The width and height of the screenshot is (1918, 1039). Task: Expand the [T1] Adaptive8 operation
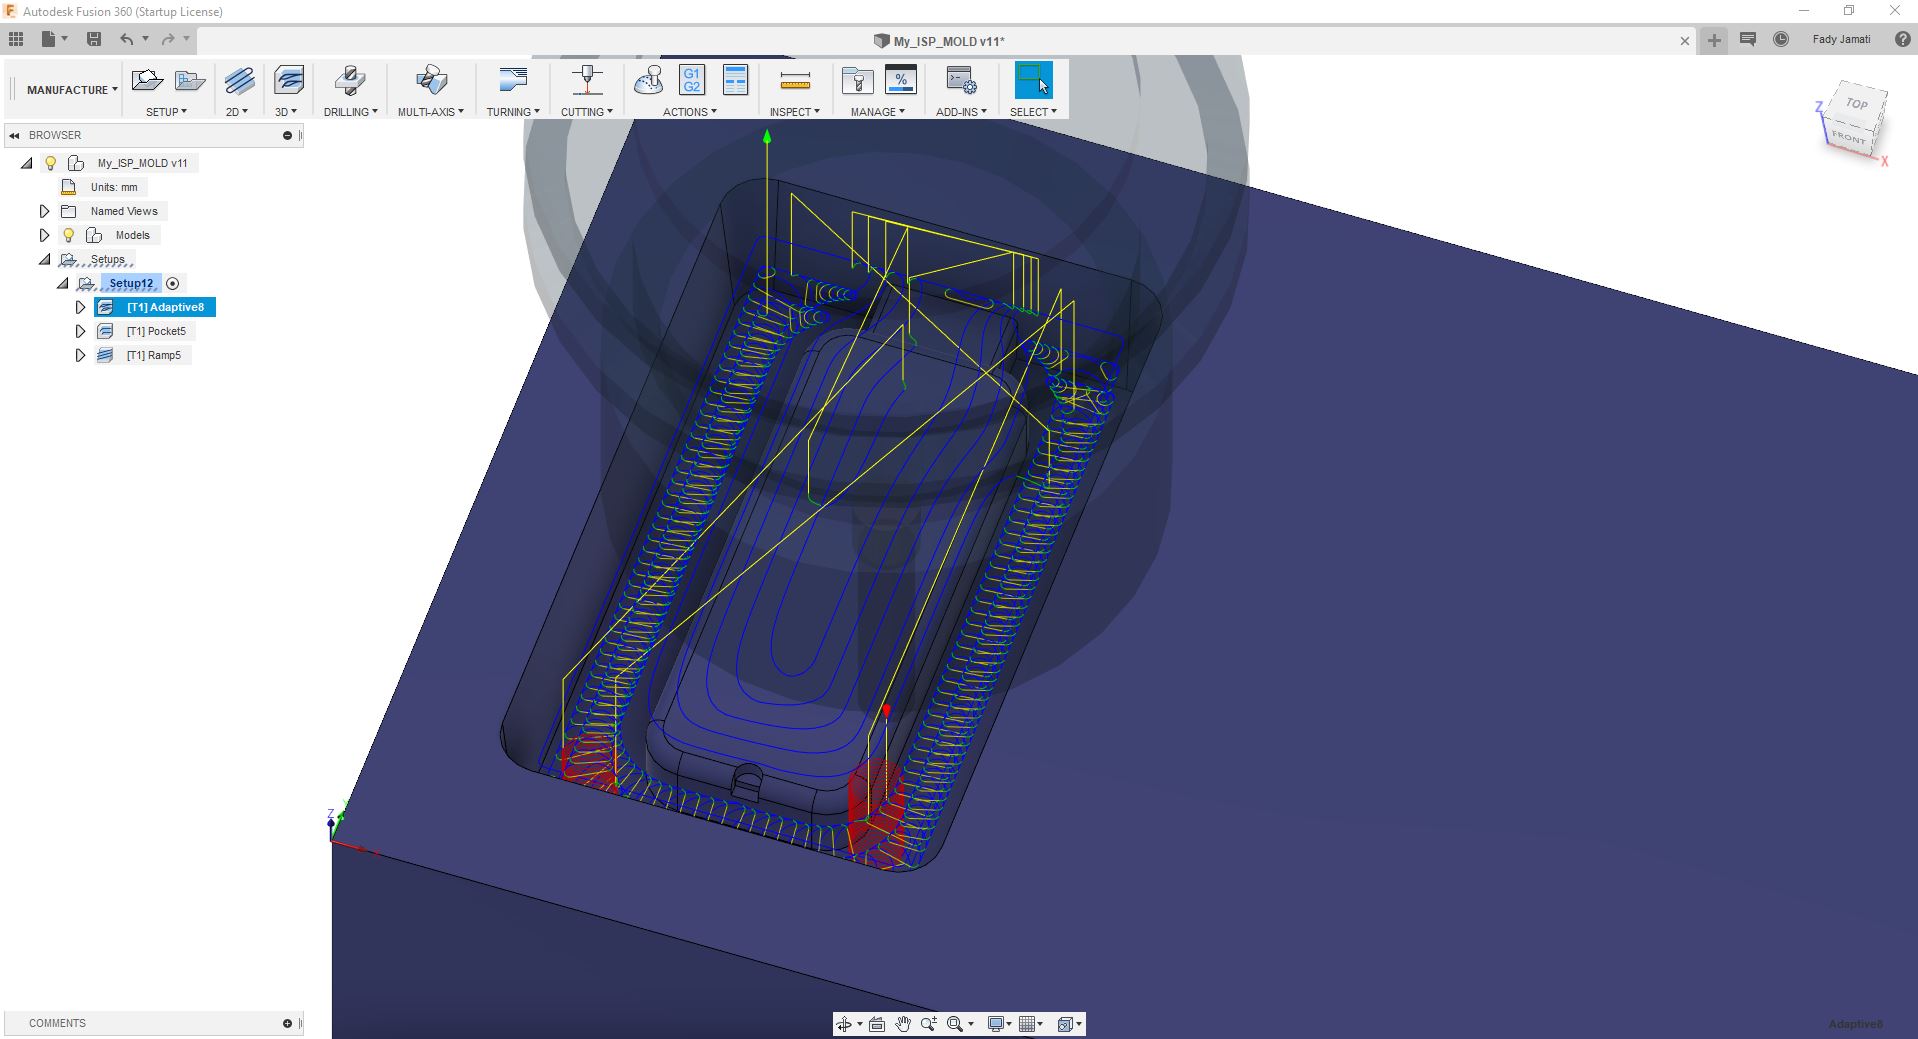tap(81, 307)
